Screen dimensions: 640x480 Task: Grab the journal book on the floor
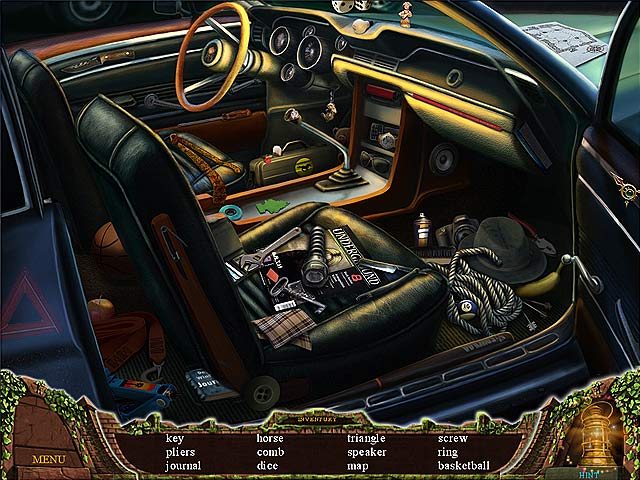[x=209, y=385]
